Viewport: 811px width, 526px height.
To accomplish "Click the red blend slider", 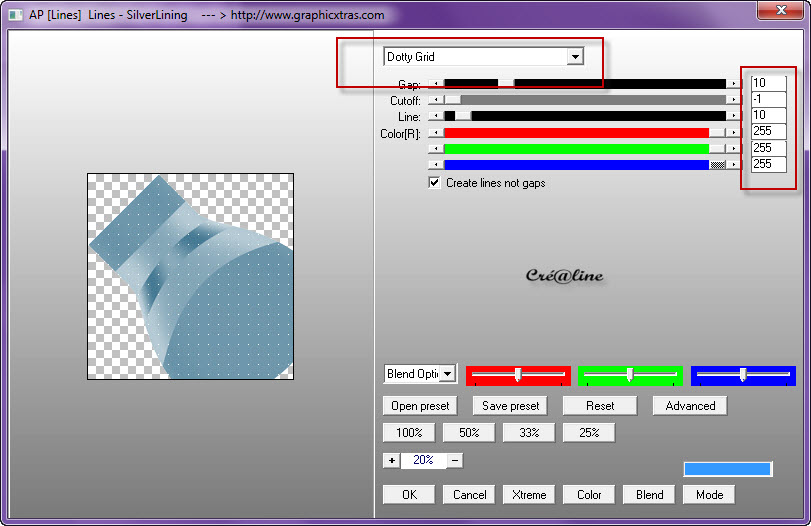I will [518, 374].
